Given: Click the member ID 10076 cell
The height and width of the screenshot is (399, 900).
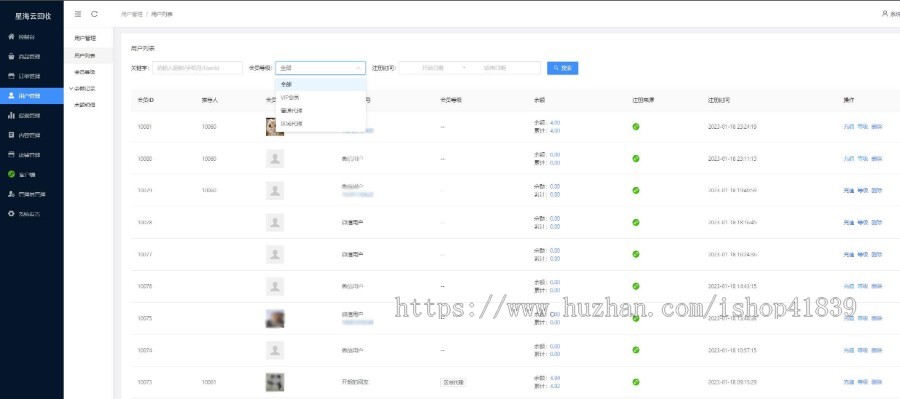Looking at the screenshot, I should [145, 286].
